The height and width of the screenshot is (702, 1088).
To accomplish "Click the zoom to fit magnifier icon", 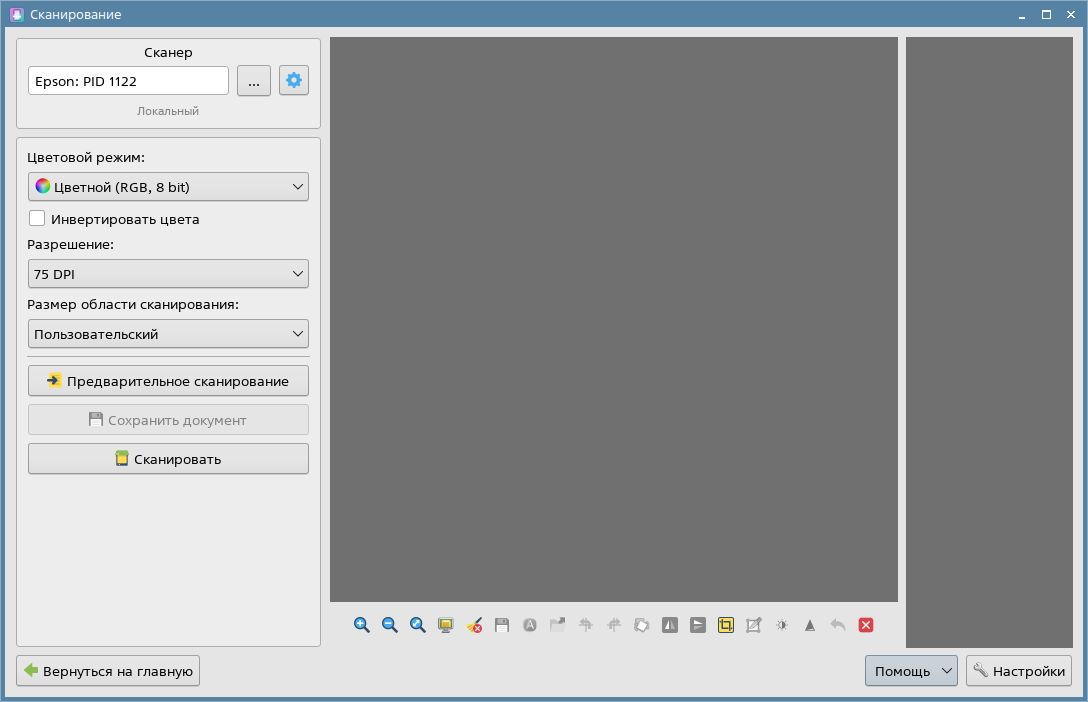I will pyautogui.click(x=418, y=625).
